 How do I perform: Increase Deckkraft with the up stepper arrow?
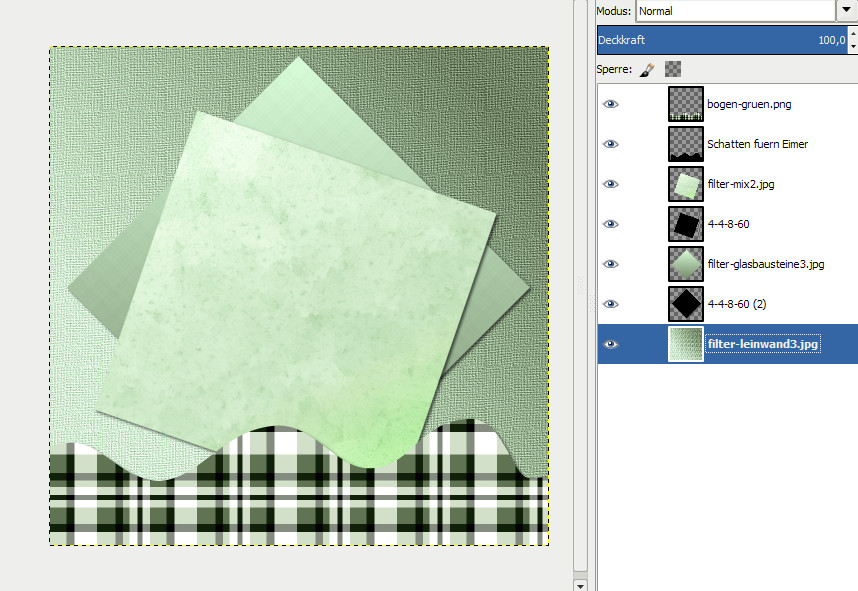[x=852, y=35]
